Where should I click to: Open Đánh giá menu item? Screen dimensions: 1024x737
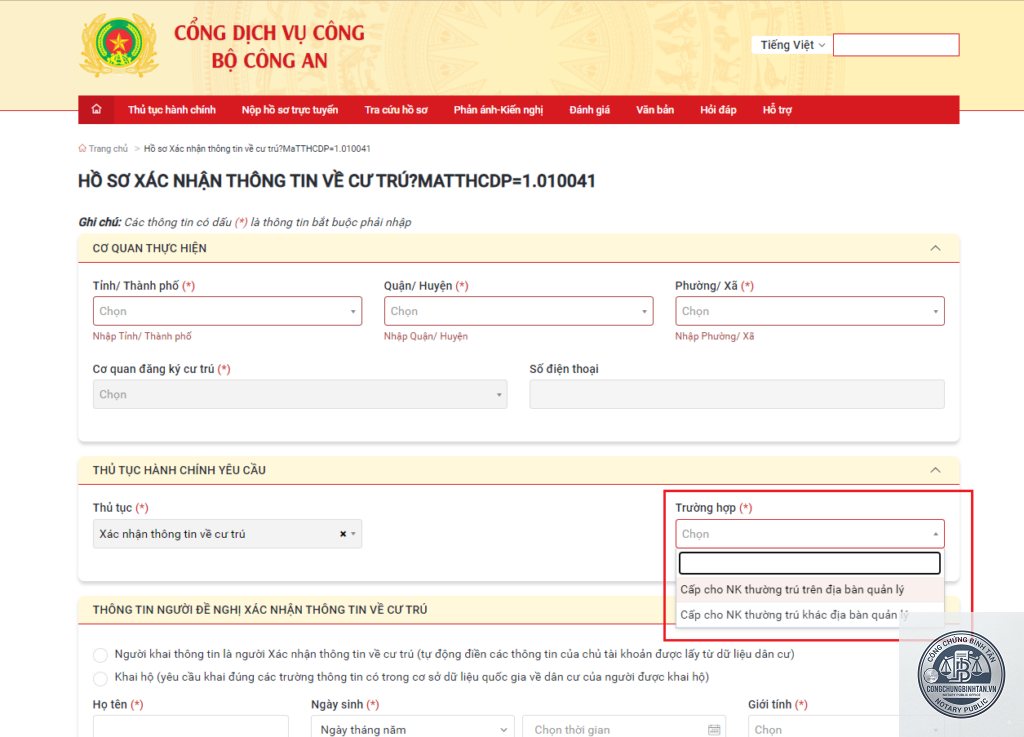point(589,110)
